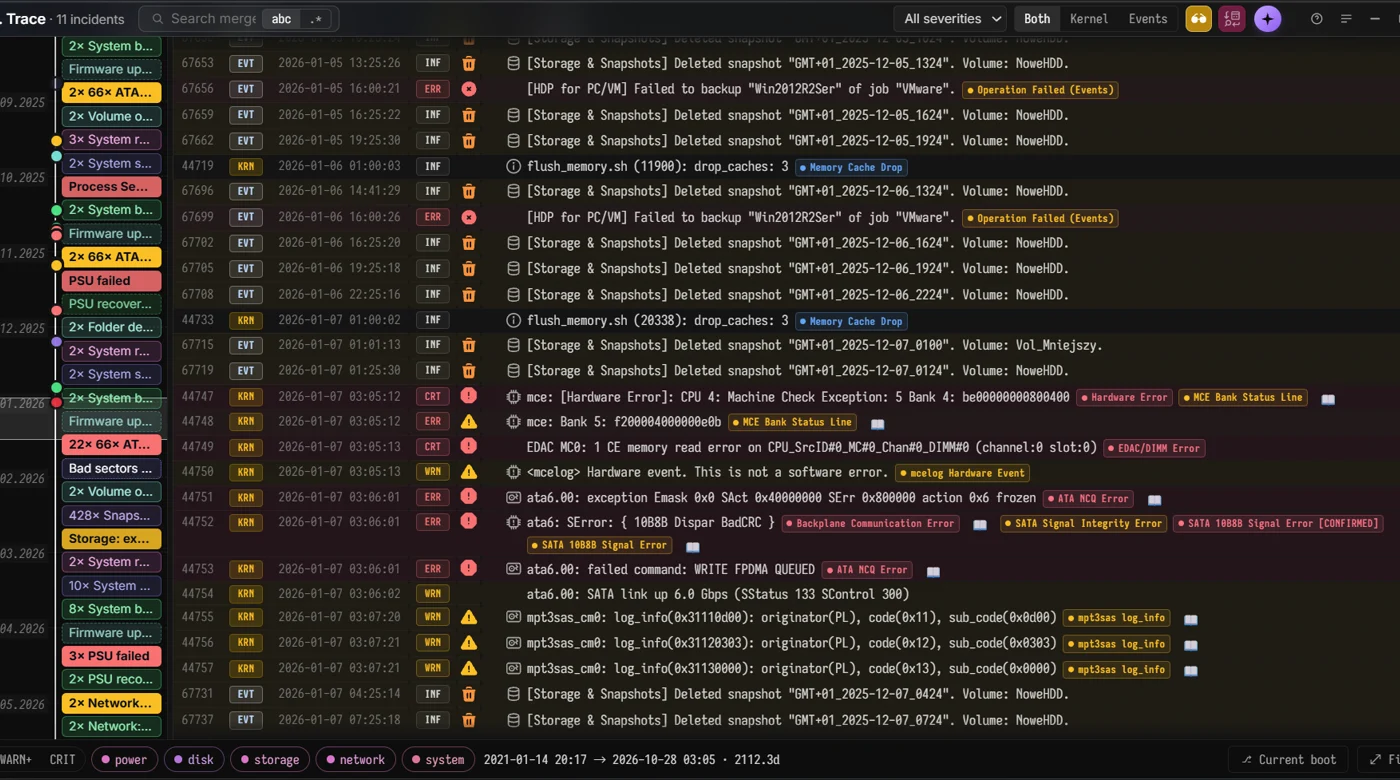Click the purple sparkle assistant button
The width and height of the screenshot is (1400, 780).
[x=1267, y=19]
